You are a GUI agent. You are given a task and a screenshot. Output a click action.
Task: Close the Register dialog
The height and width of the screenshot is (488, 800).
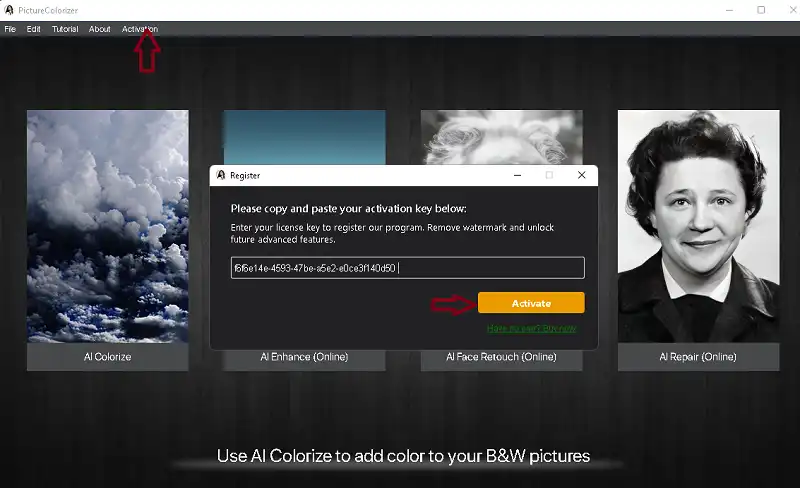click(581, 175)
